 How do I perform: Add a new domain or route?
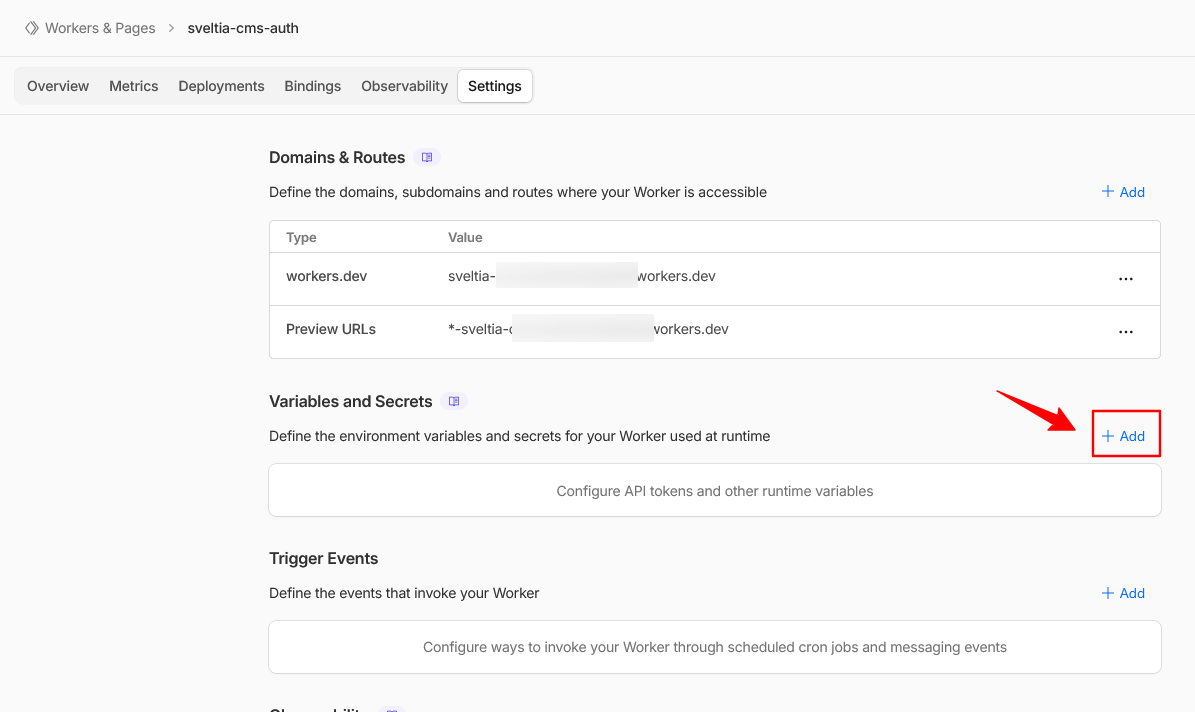click(x=1123, y=192)
